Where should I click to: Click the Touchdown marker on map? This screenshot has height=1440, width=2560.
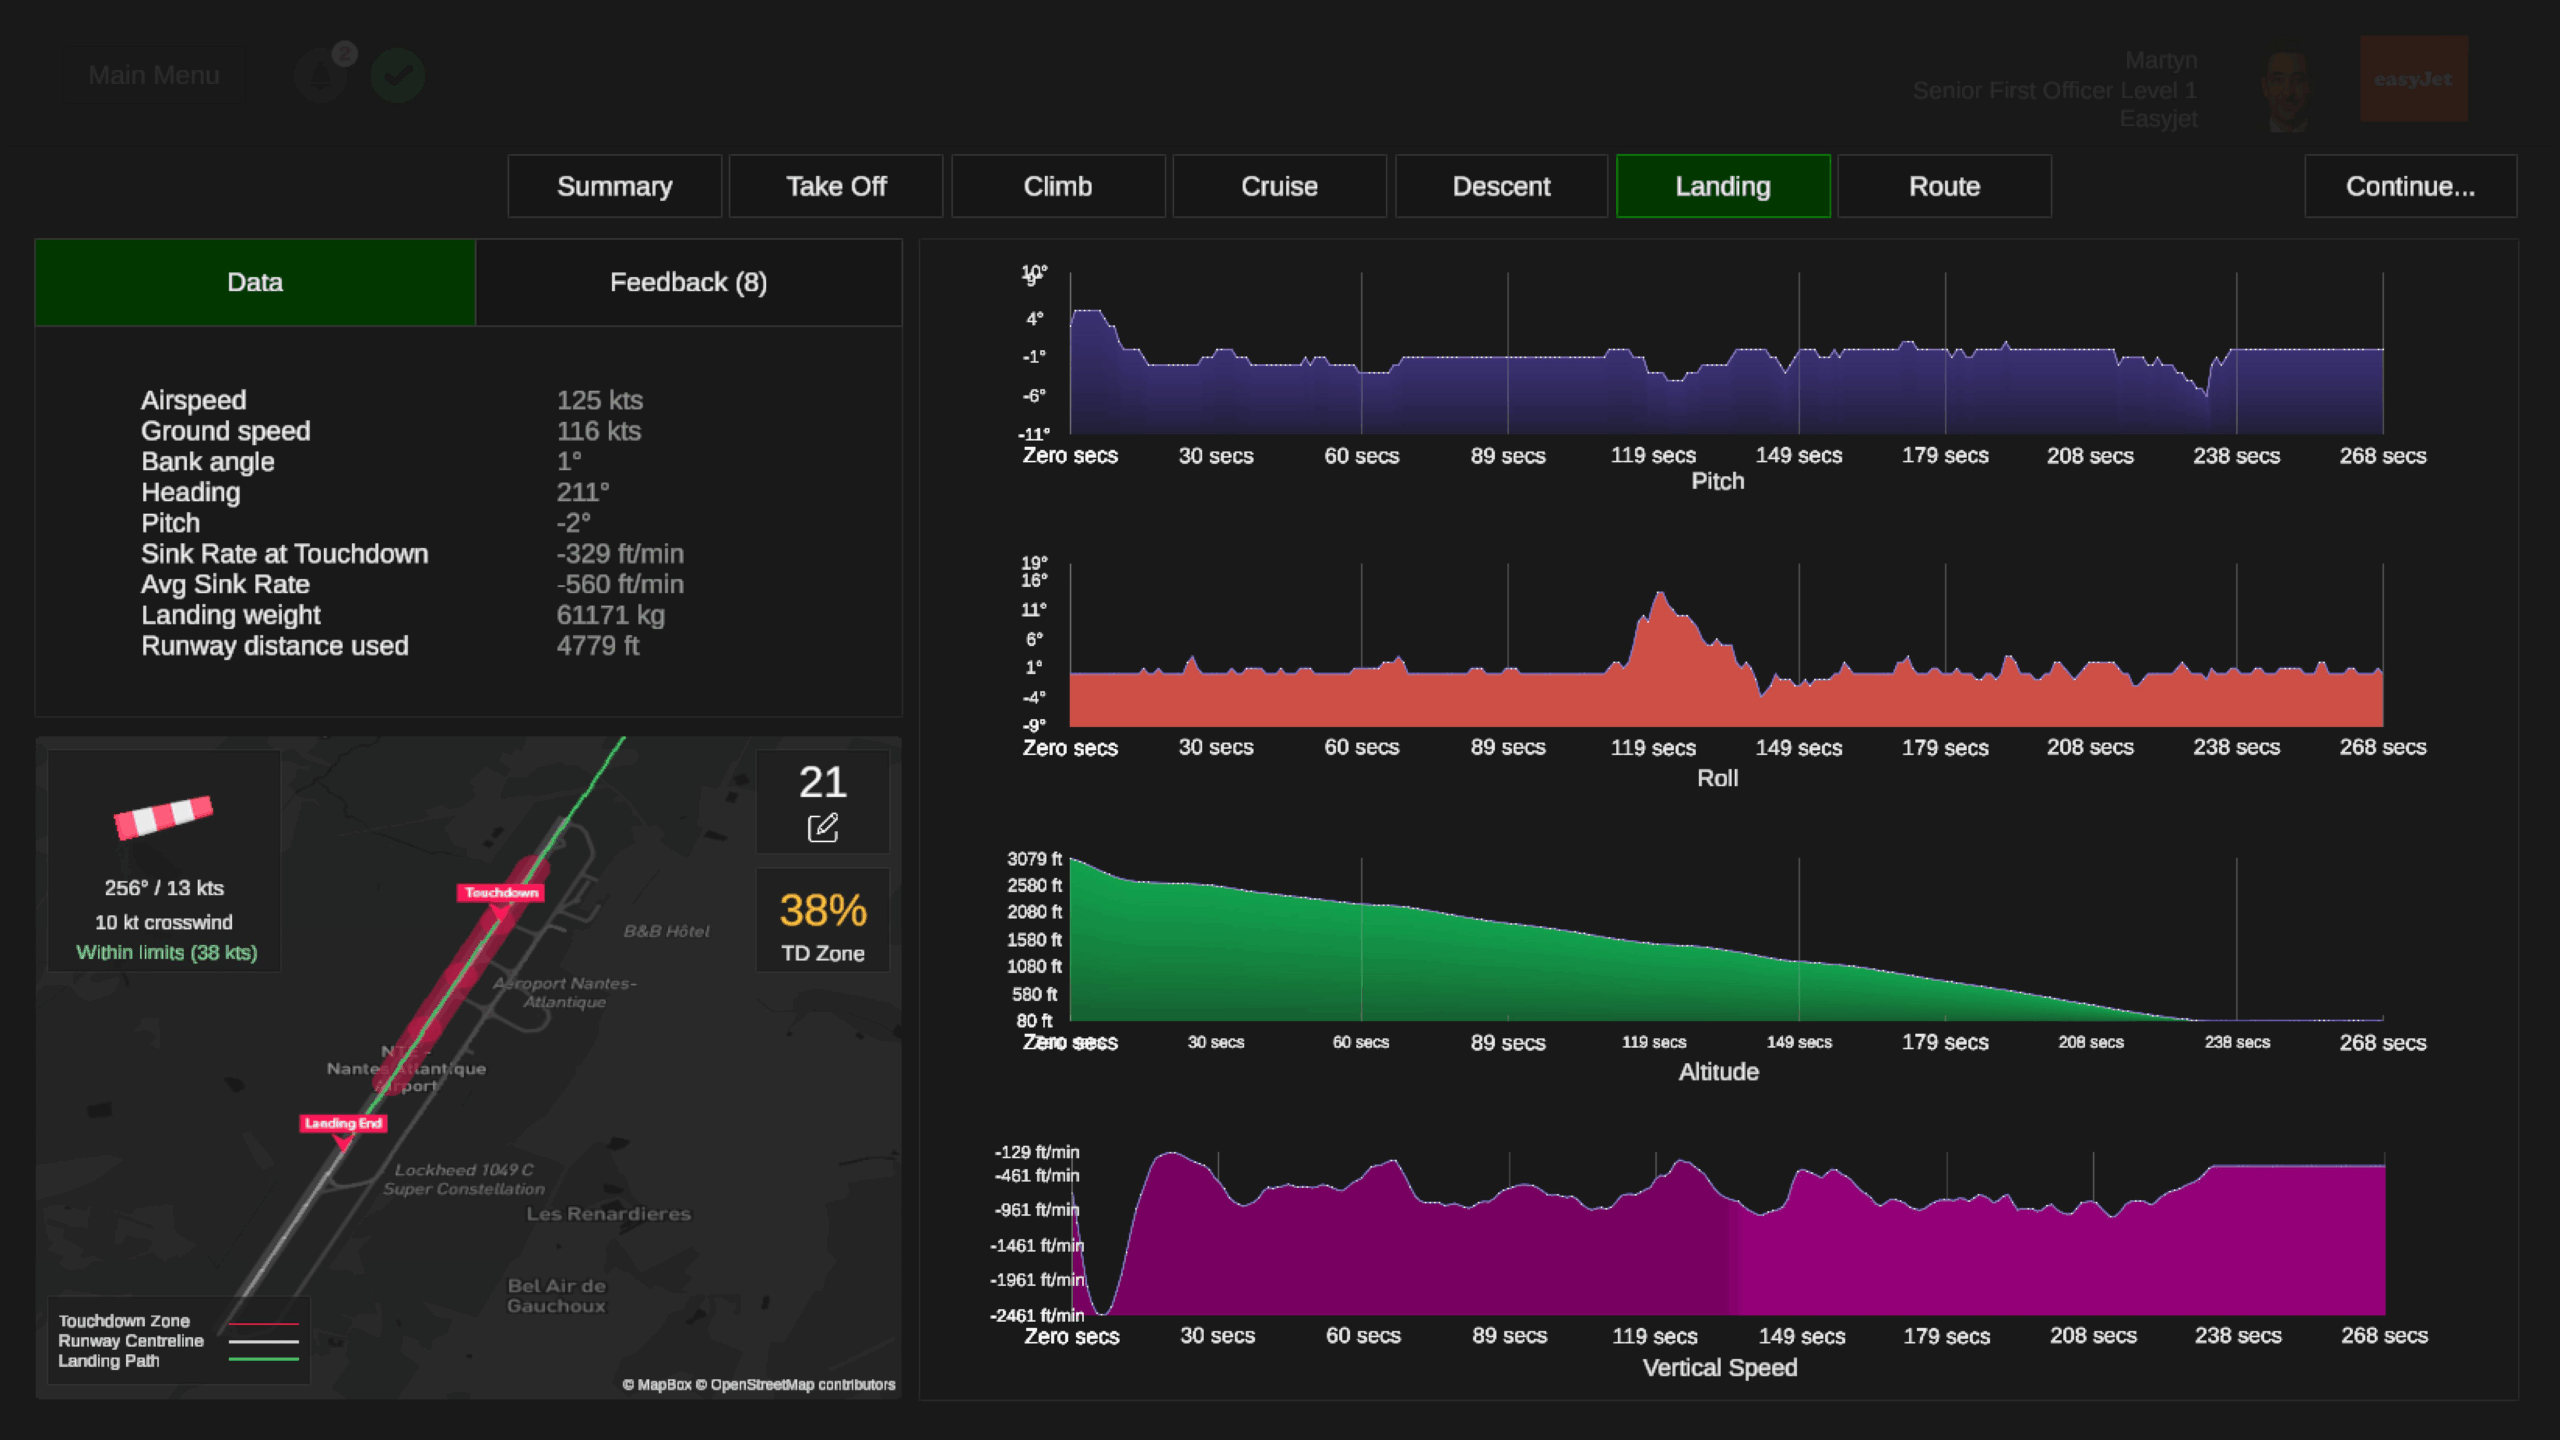click(501, 893)
